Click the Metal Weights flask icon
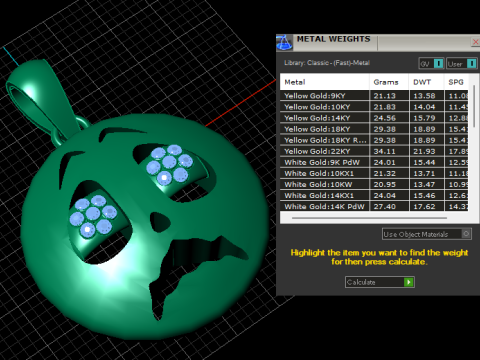Viewport: 480px width, 360px height. click(x=284, y=43)
